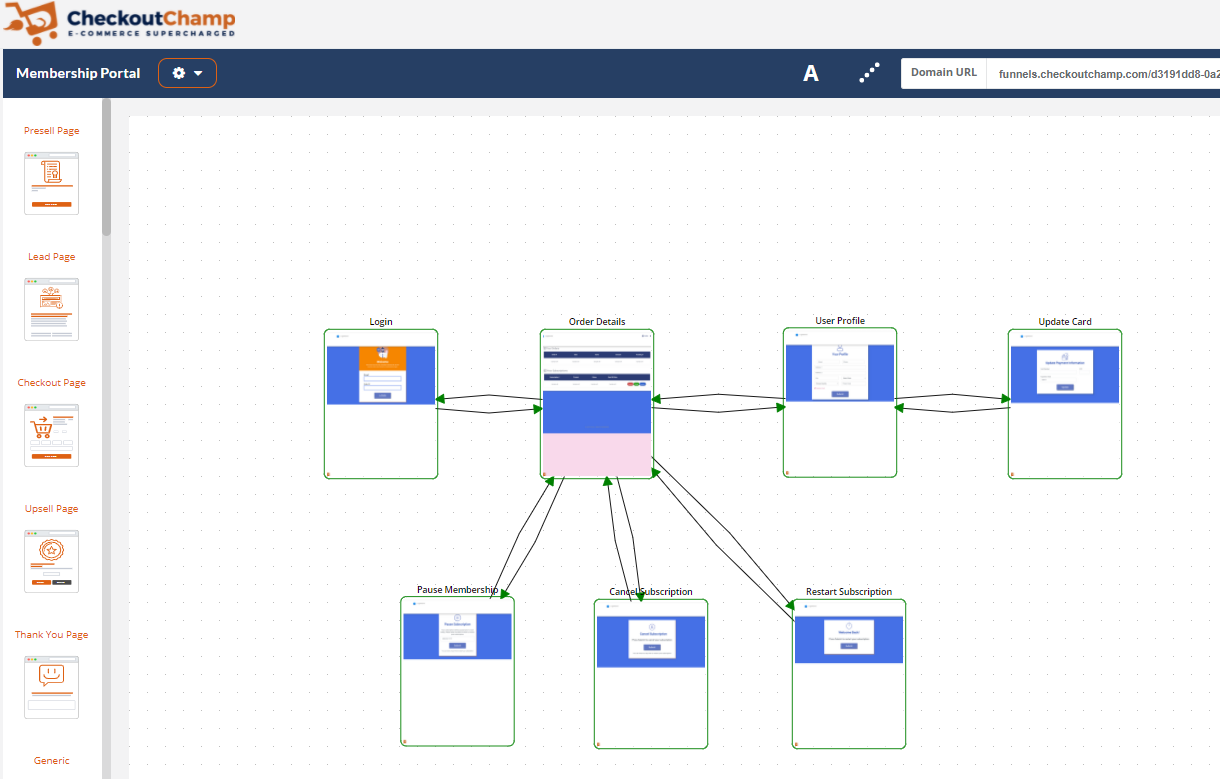Click the left sidebar scrollbar
Screen dimensions: 1220x779
coord(107,170)
